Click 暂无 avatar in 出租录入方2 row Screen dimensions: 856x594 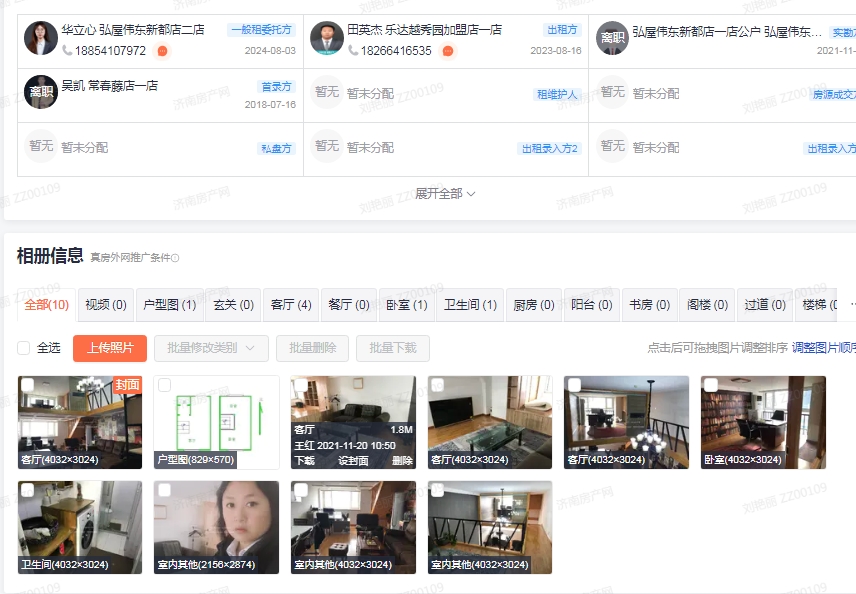pyautogui.click(x=326, y=146)
